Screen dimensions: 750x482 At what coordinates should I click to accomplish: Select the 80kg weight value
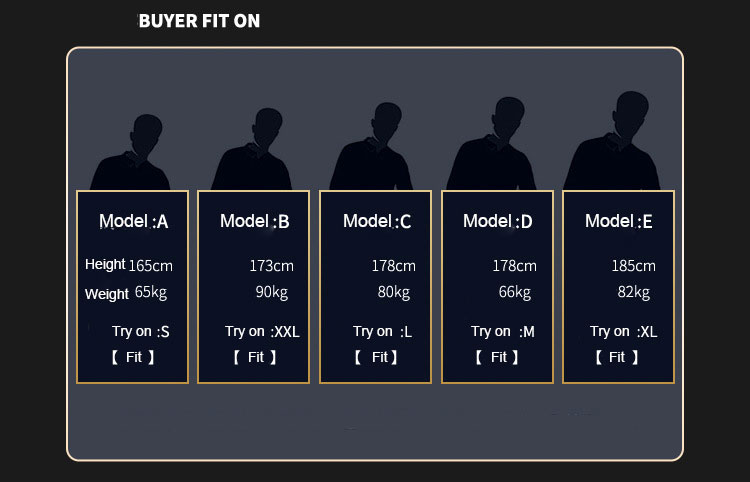pyautogui.click(x=393, y=292)
